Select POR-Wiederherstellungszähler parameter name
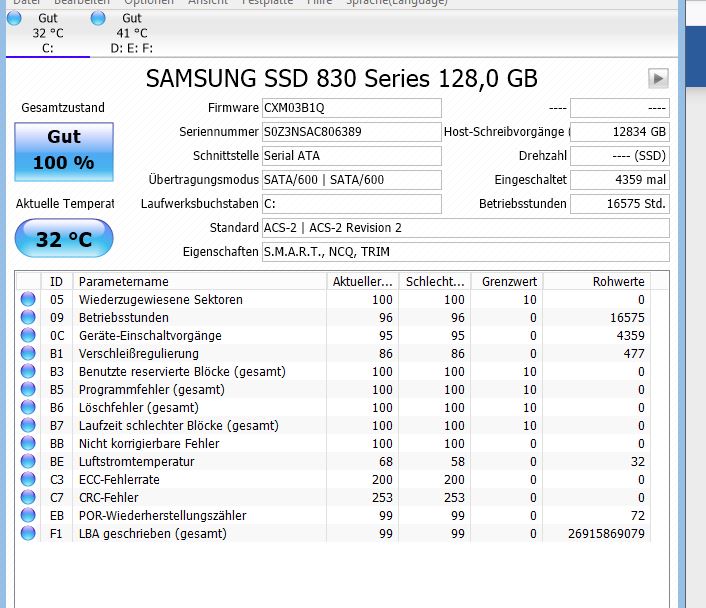 pos(163,516)
